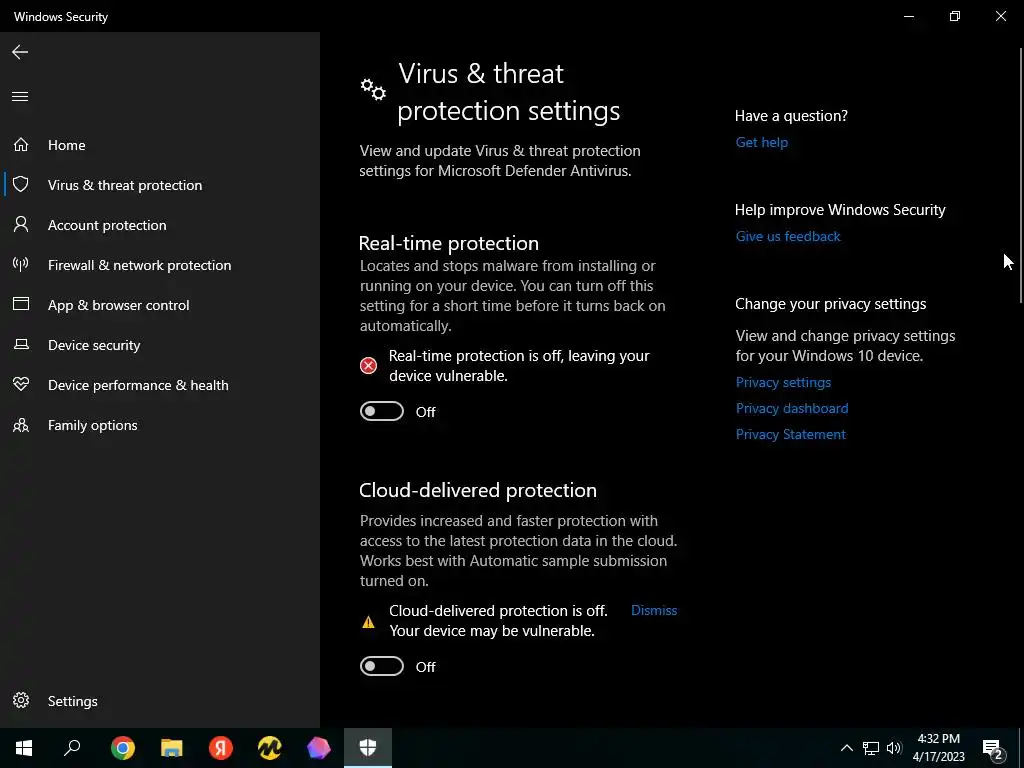Open Yandex browser from taskbar
This screenshot has height=768, width=1024.
coord(221,748)
